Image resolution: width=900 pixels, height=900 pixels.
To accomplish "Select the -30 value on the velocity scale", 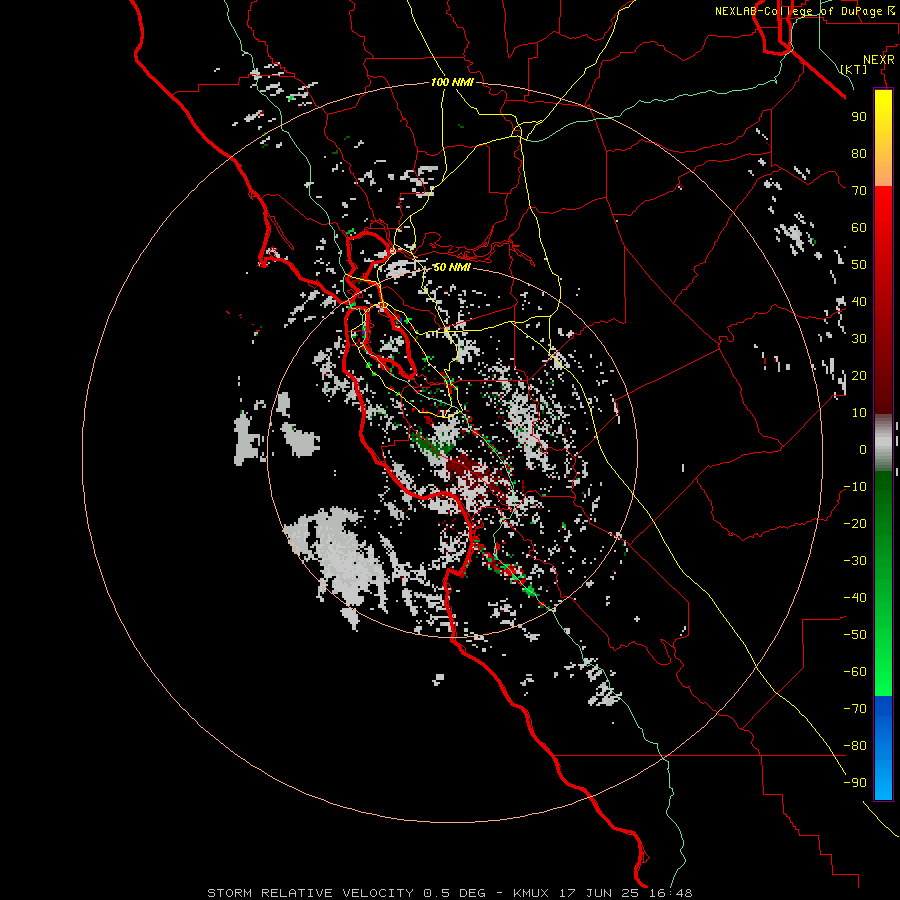I will pyautogui.click(x=855, y=561).
